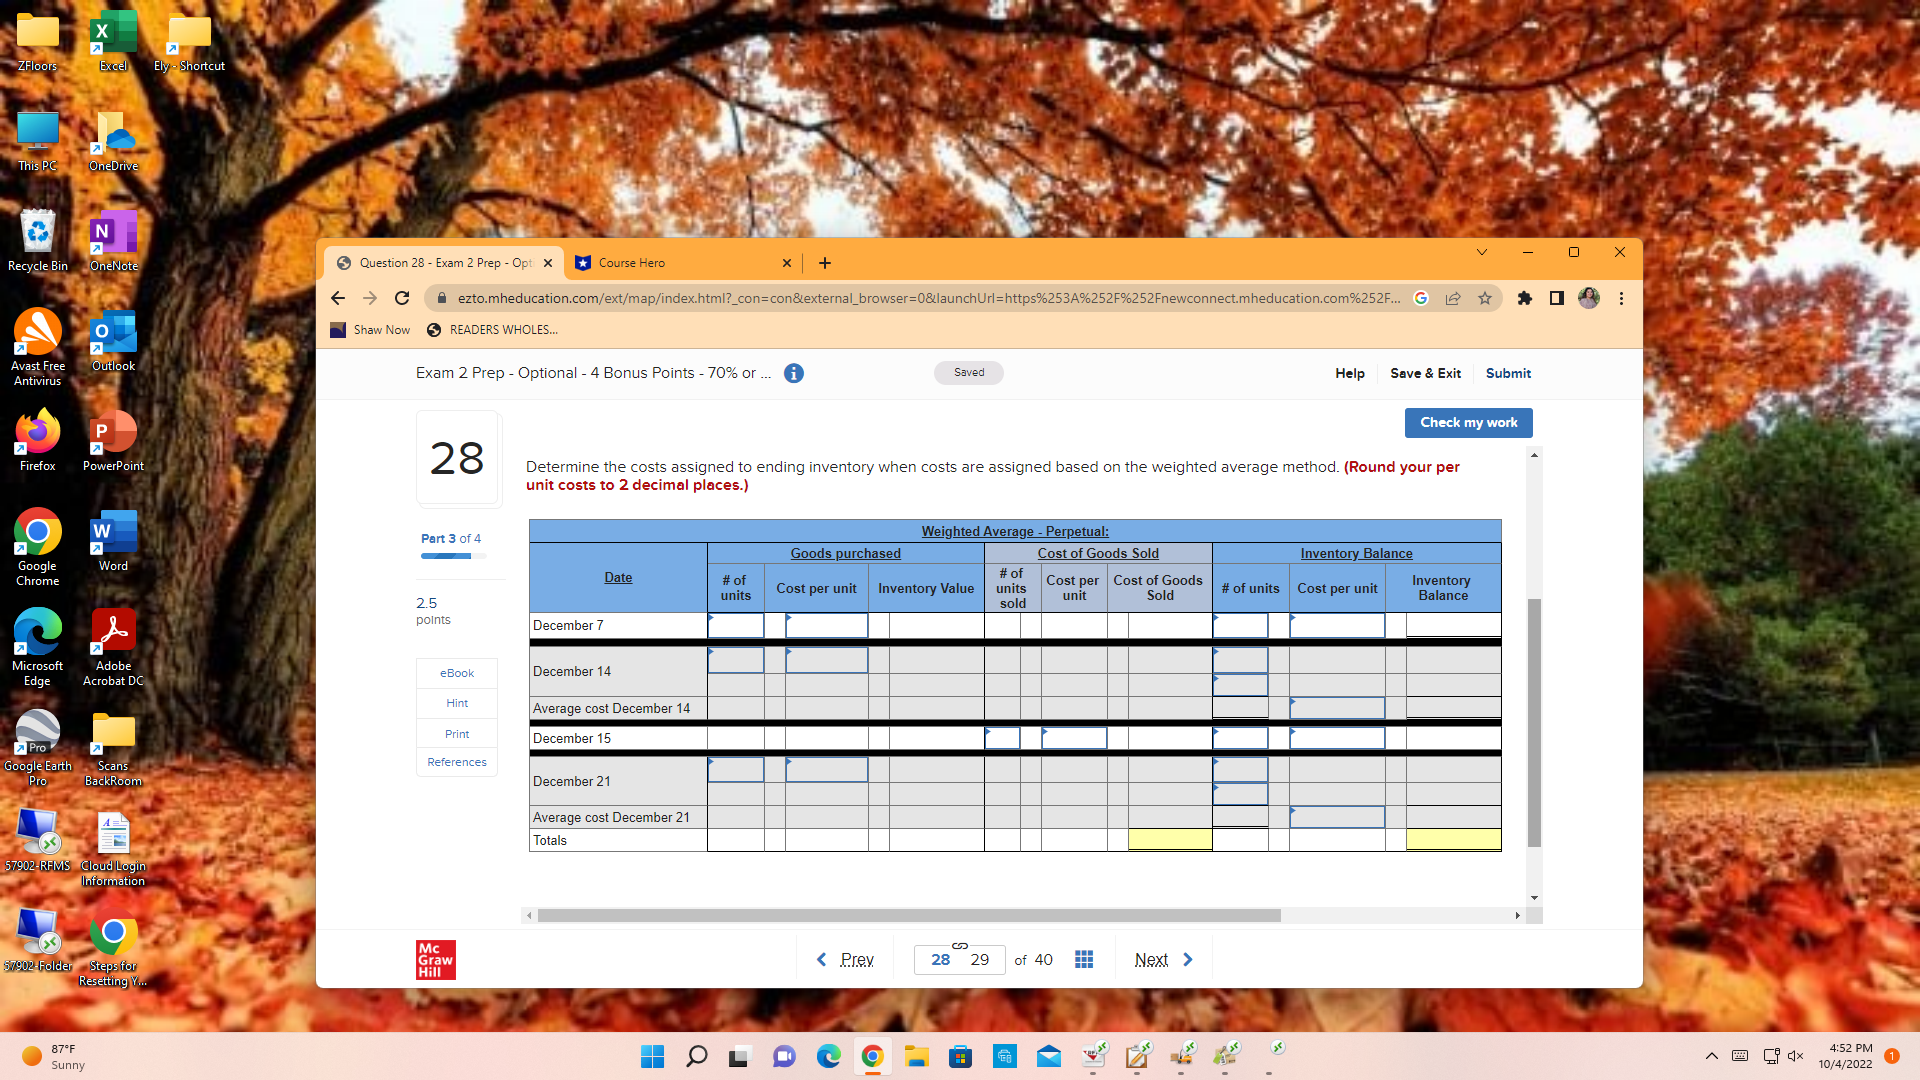Toggle the bookmark star in the address bar

point(1485,298)
